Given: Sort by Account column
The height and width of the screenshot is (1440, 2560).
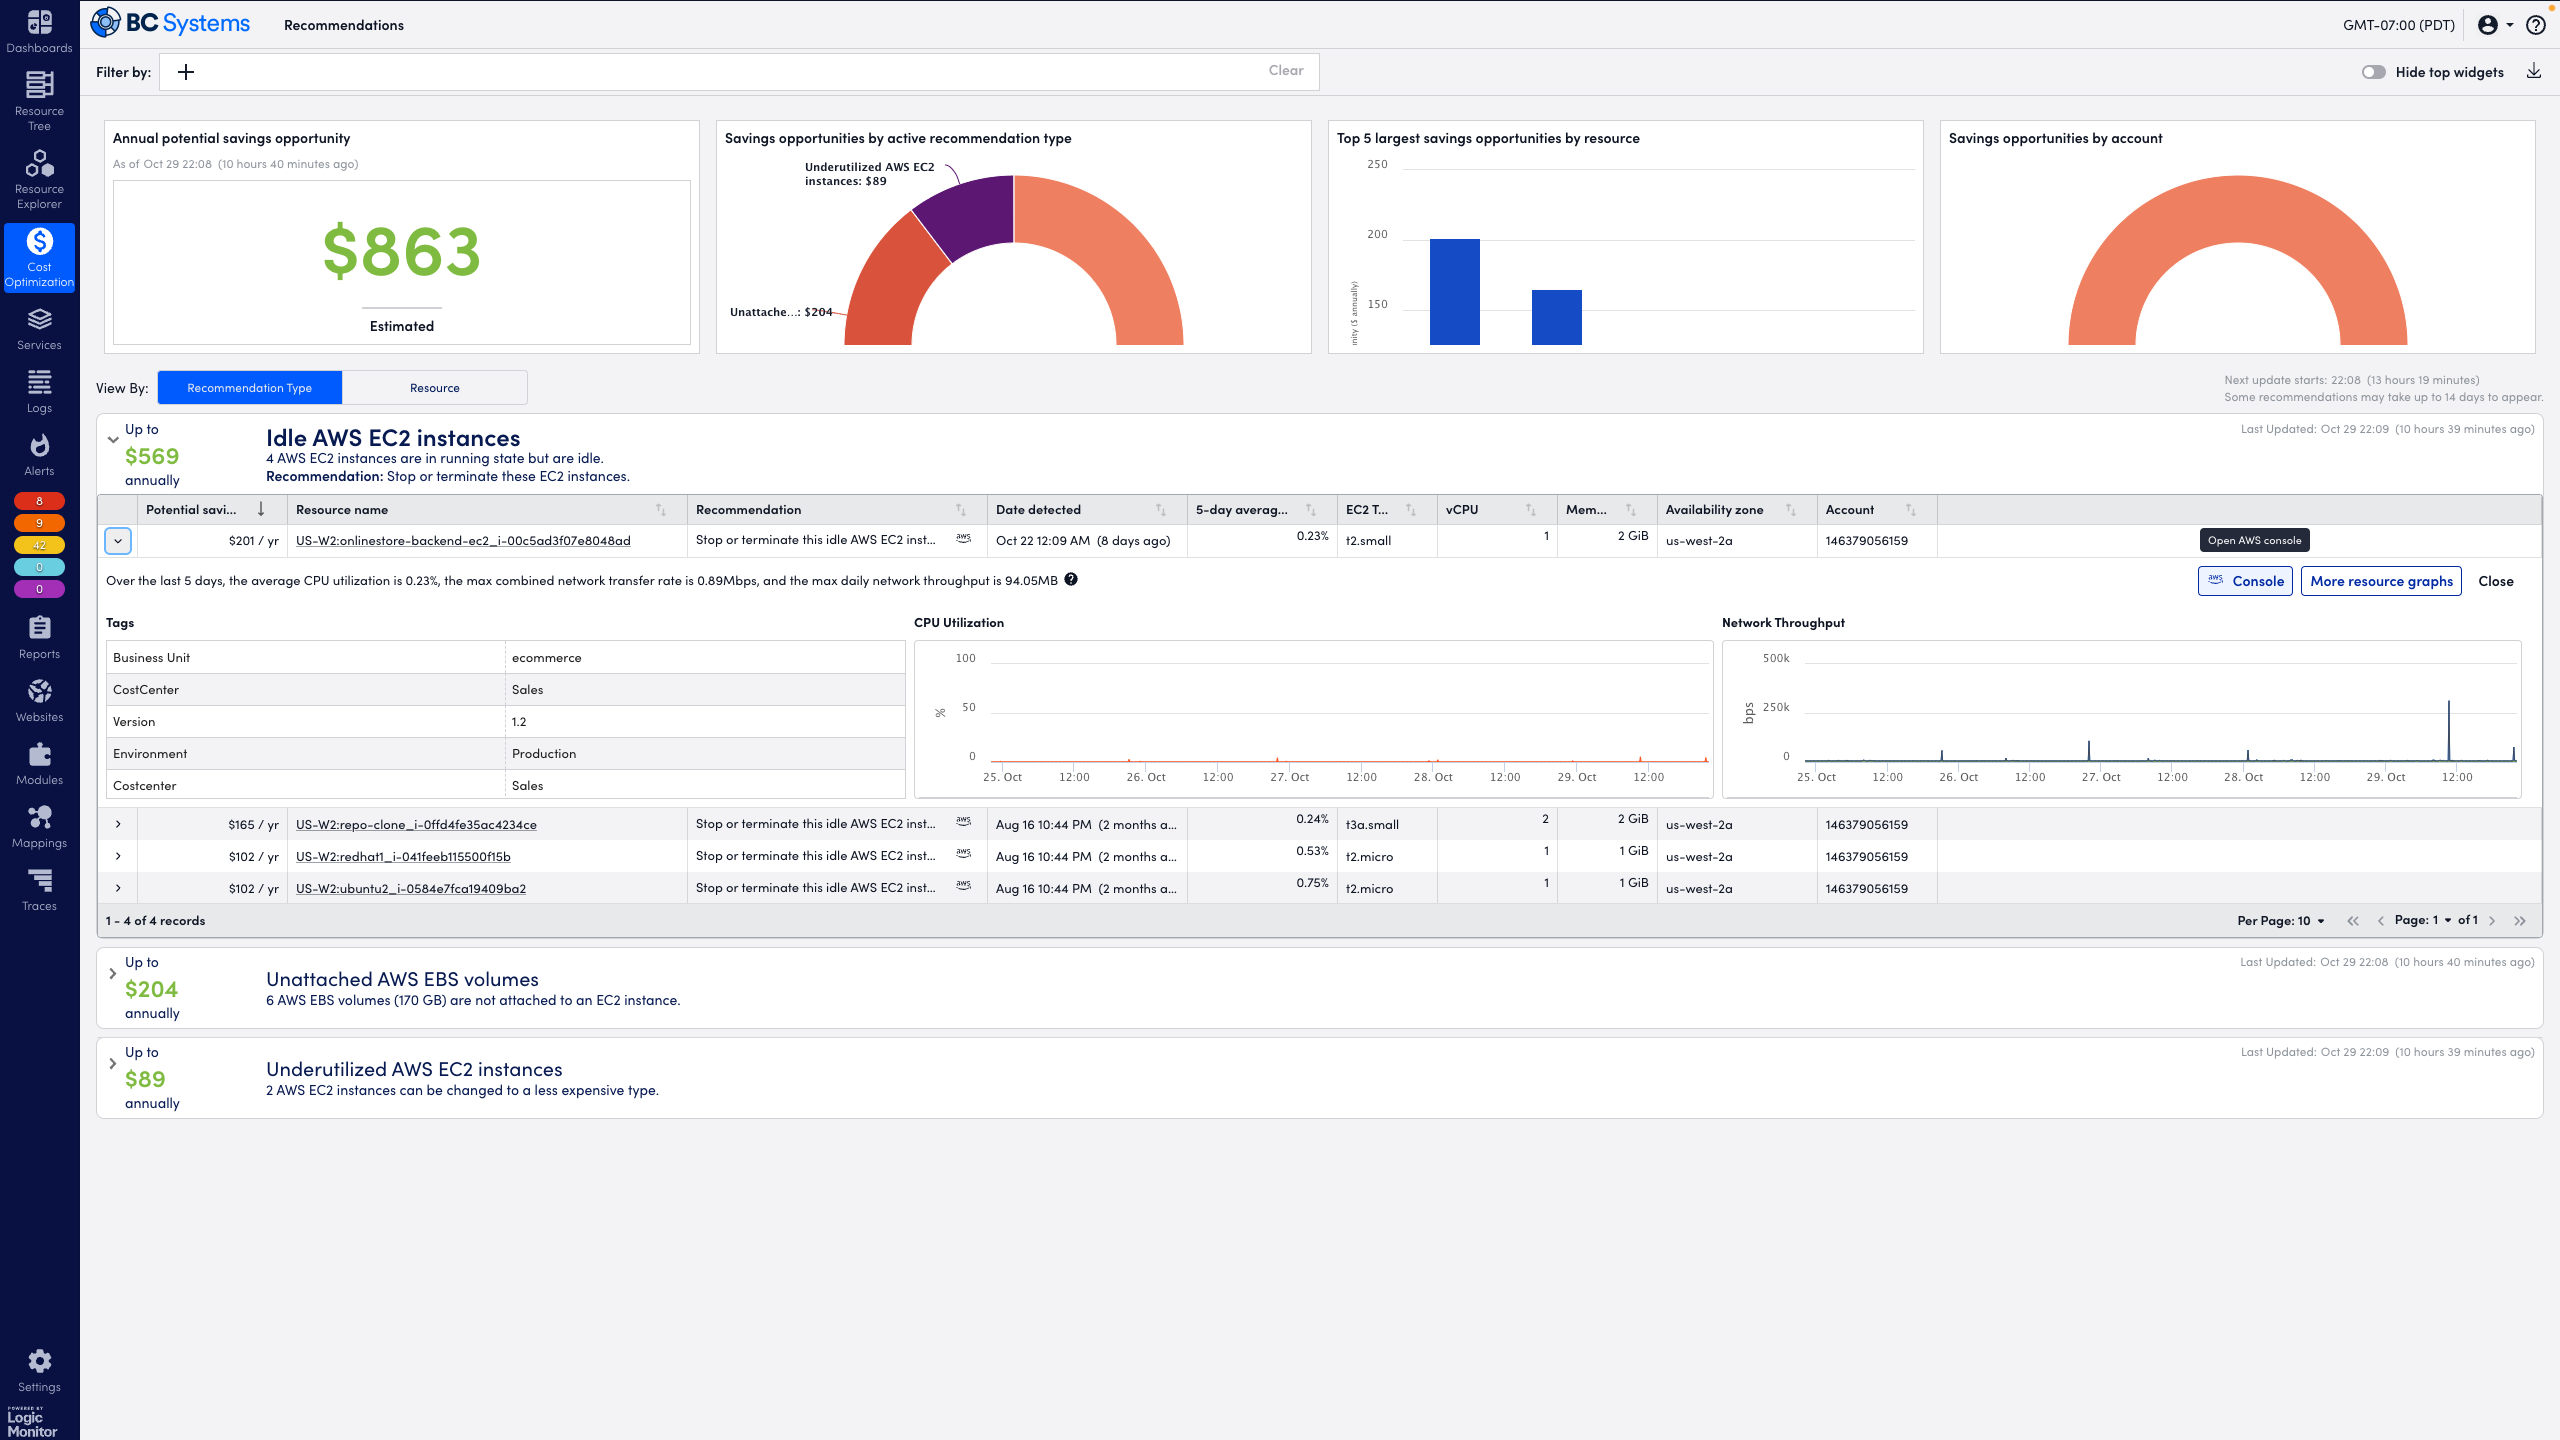Looking at the screenshot, I should coord(1877,509).
